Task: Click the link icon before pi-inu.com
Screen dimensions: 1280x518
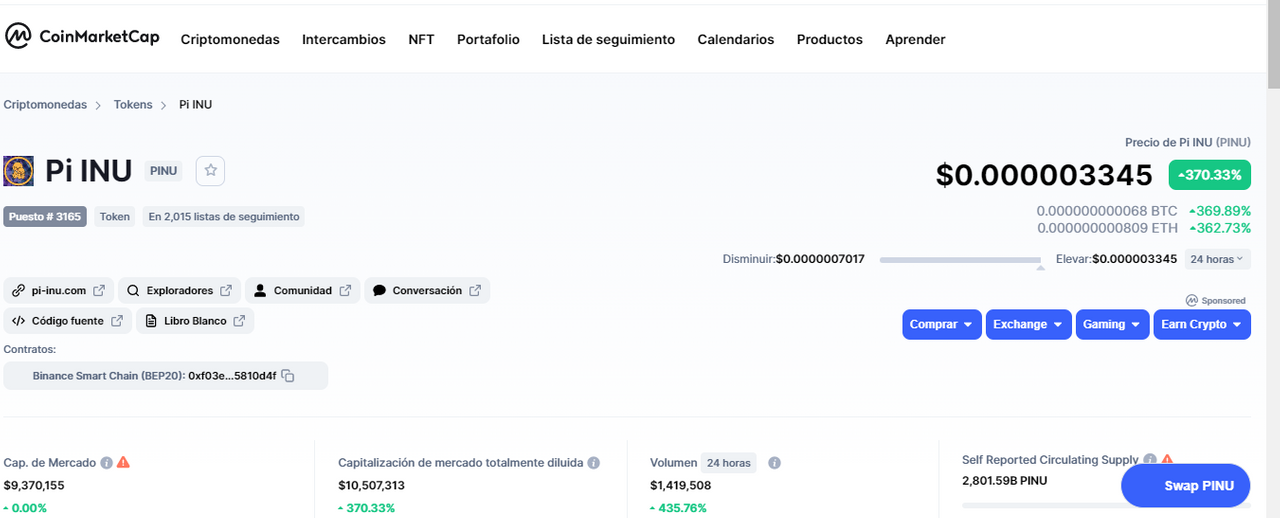Action: [18, 291]
